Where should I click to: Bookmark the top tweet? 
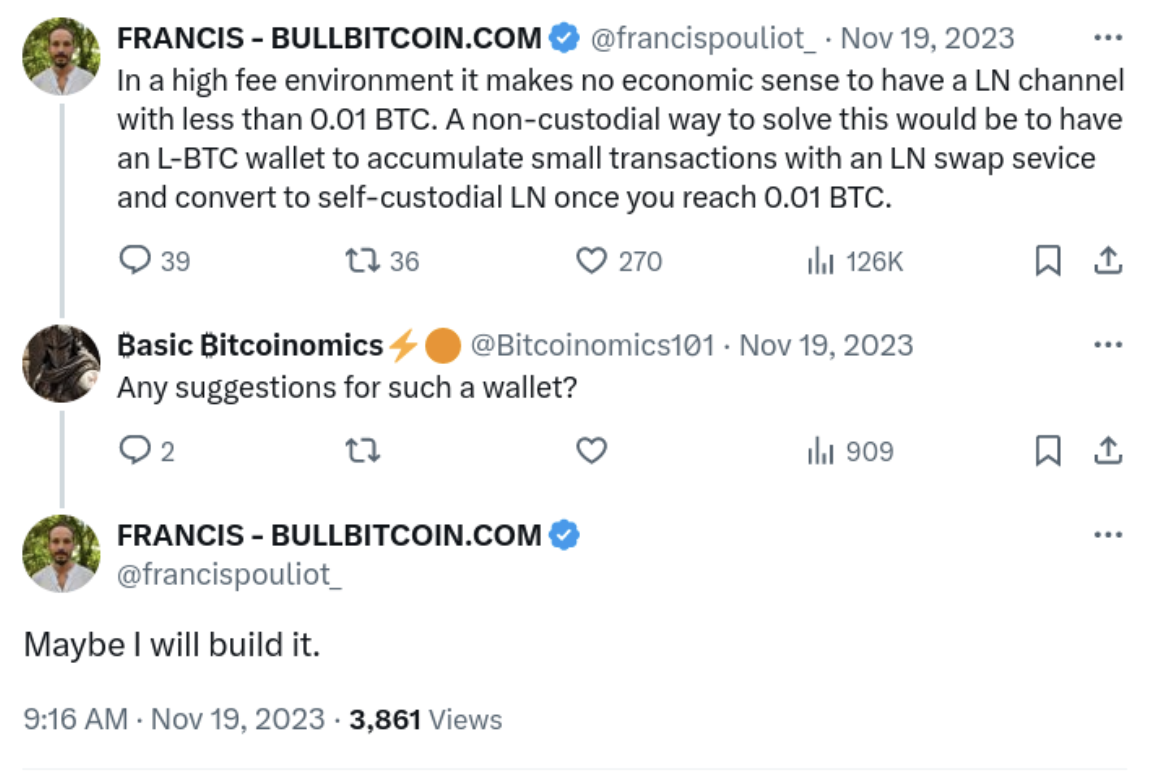1047,260
